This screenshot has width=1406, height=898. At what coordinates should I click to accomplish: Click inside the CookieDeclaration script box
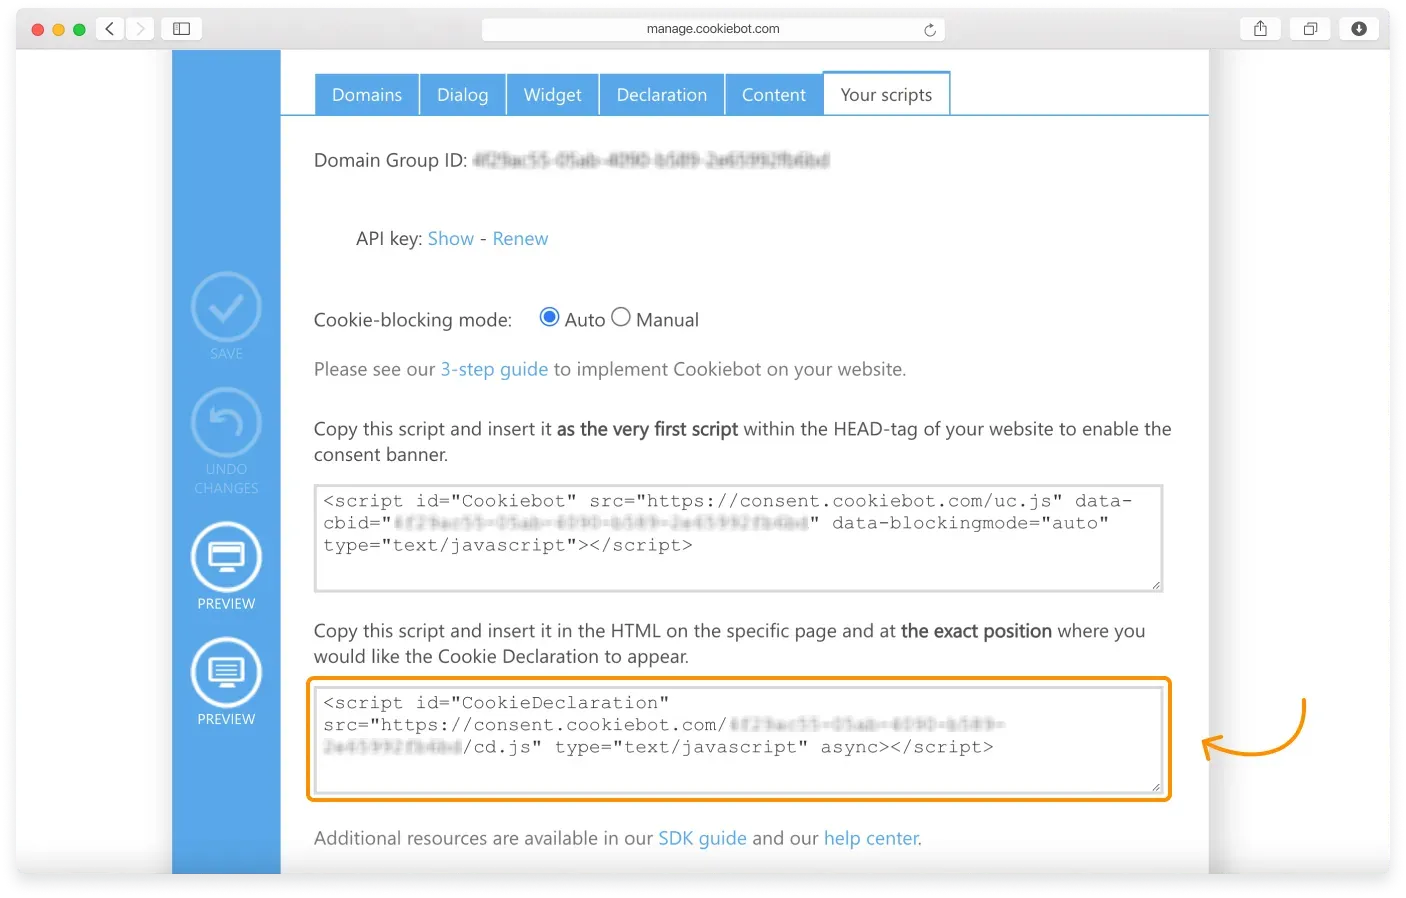coord(738,740)
